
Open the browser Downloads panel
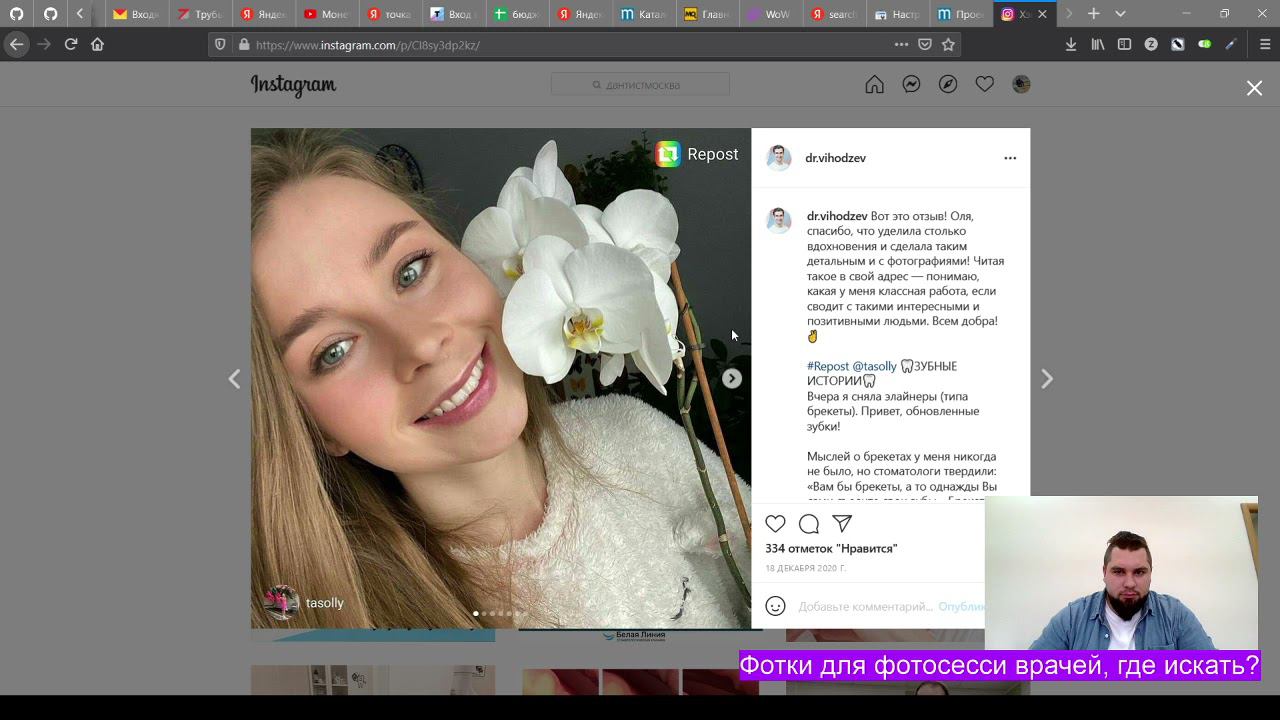pyautogui.click(x=1071, y=44)
